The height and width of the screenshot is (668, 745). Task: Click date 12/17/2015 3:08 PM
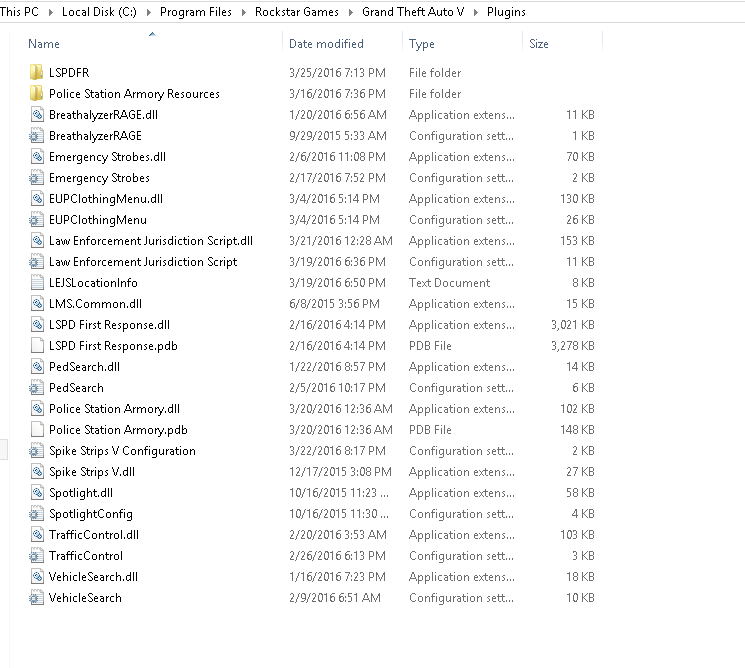(x=340, y=472)
